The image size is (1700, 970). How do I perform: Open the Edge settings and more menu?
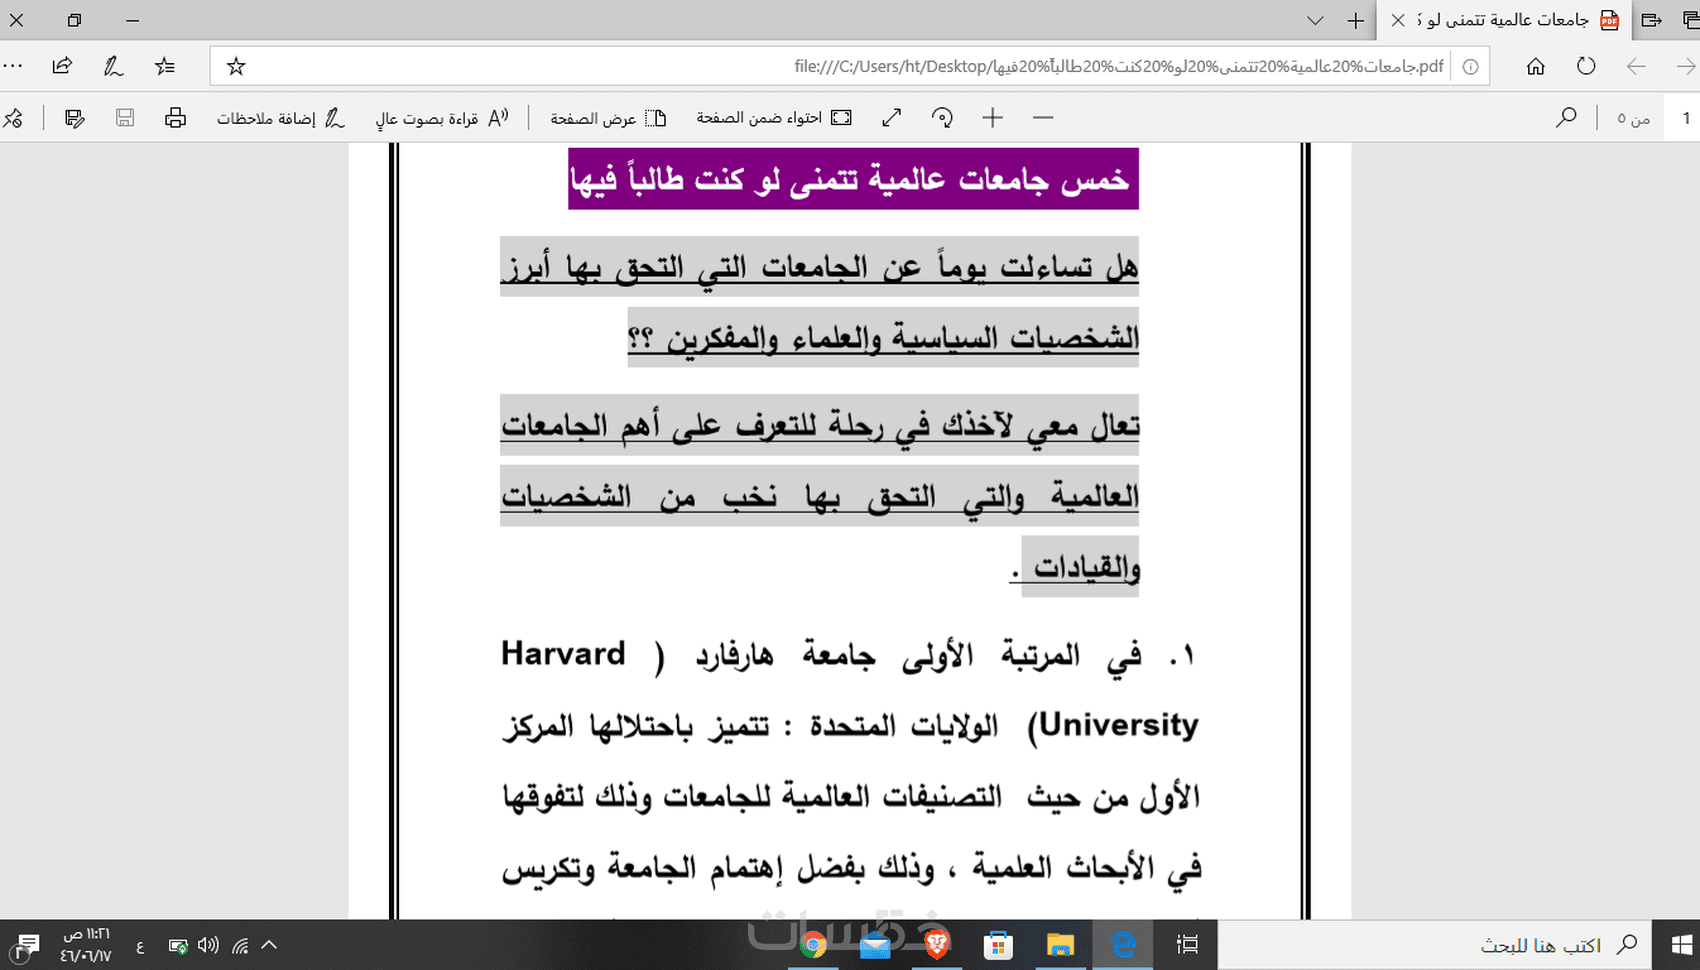(13, 66)
